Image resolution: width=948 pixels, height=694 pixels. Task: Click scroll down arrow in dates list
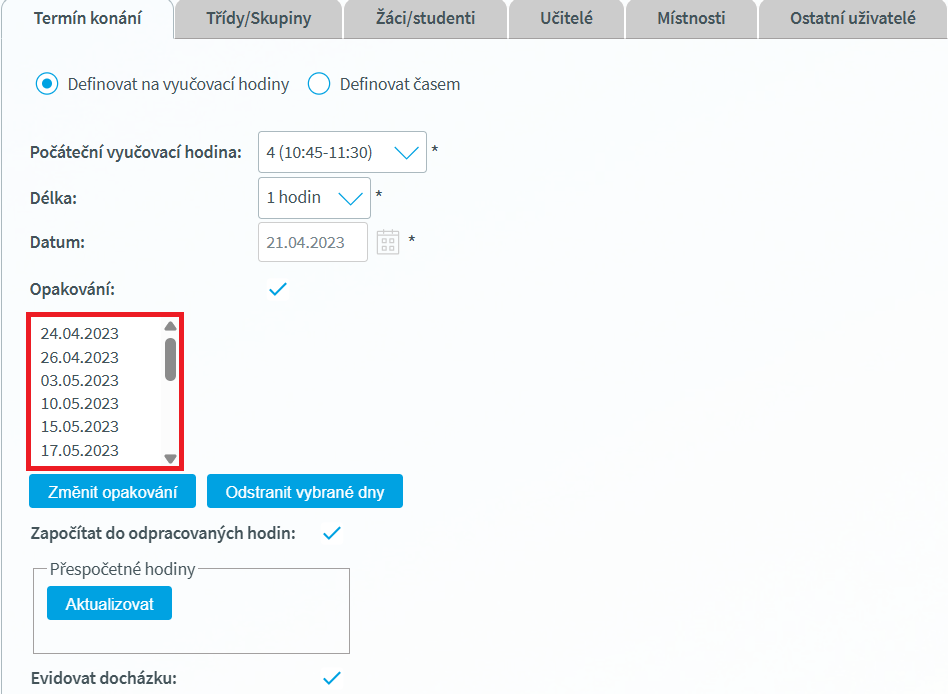pyautogui.click(x=170, y=458)
